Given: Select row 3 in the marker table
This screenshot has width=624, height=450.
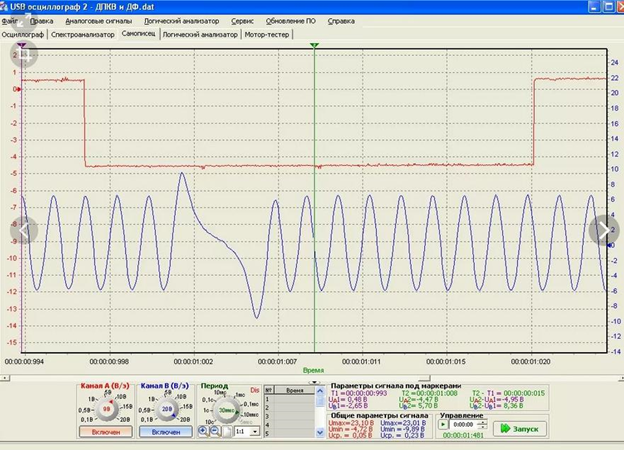Looking at the screenshot, I should (291, 416).
